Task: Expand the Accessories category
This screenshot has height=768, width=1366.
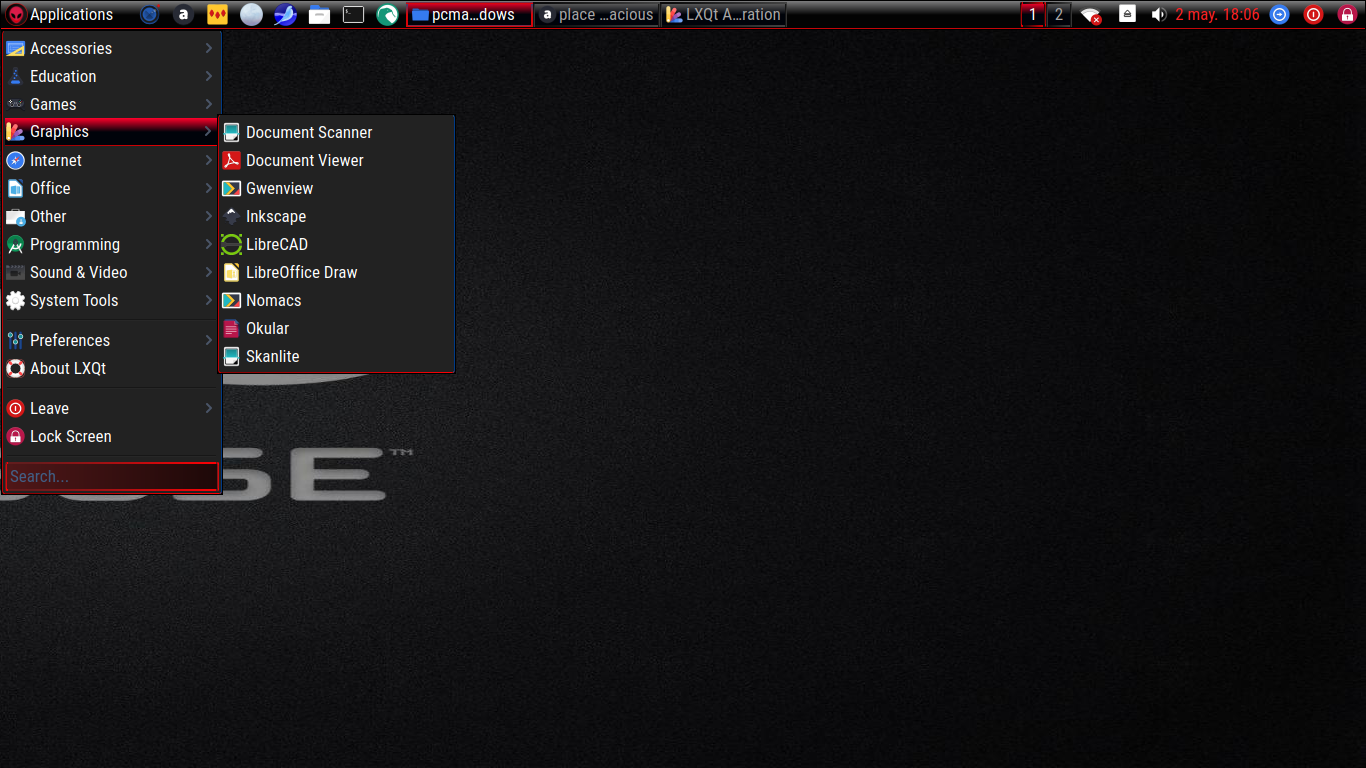Action: pos(111,48)
